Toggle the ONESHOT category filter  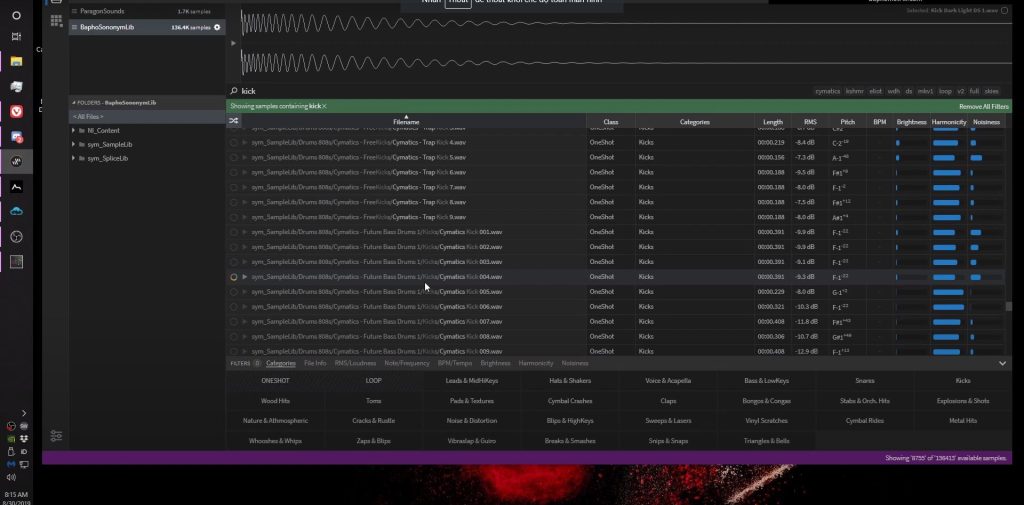tap(275, 380)
